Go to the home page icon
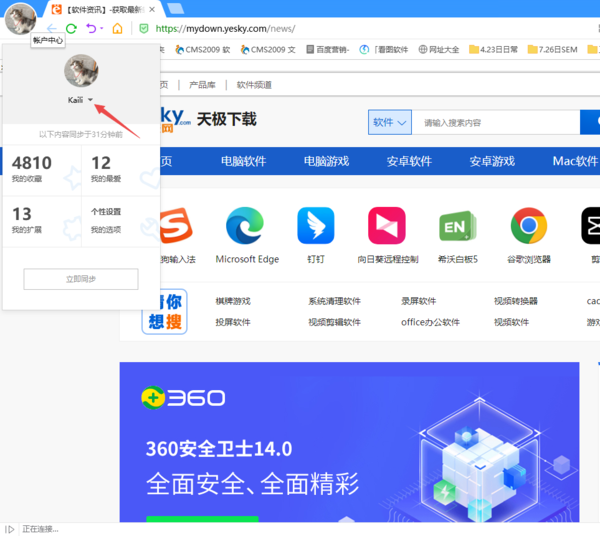 point(117,29)
